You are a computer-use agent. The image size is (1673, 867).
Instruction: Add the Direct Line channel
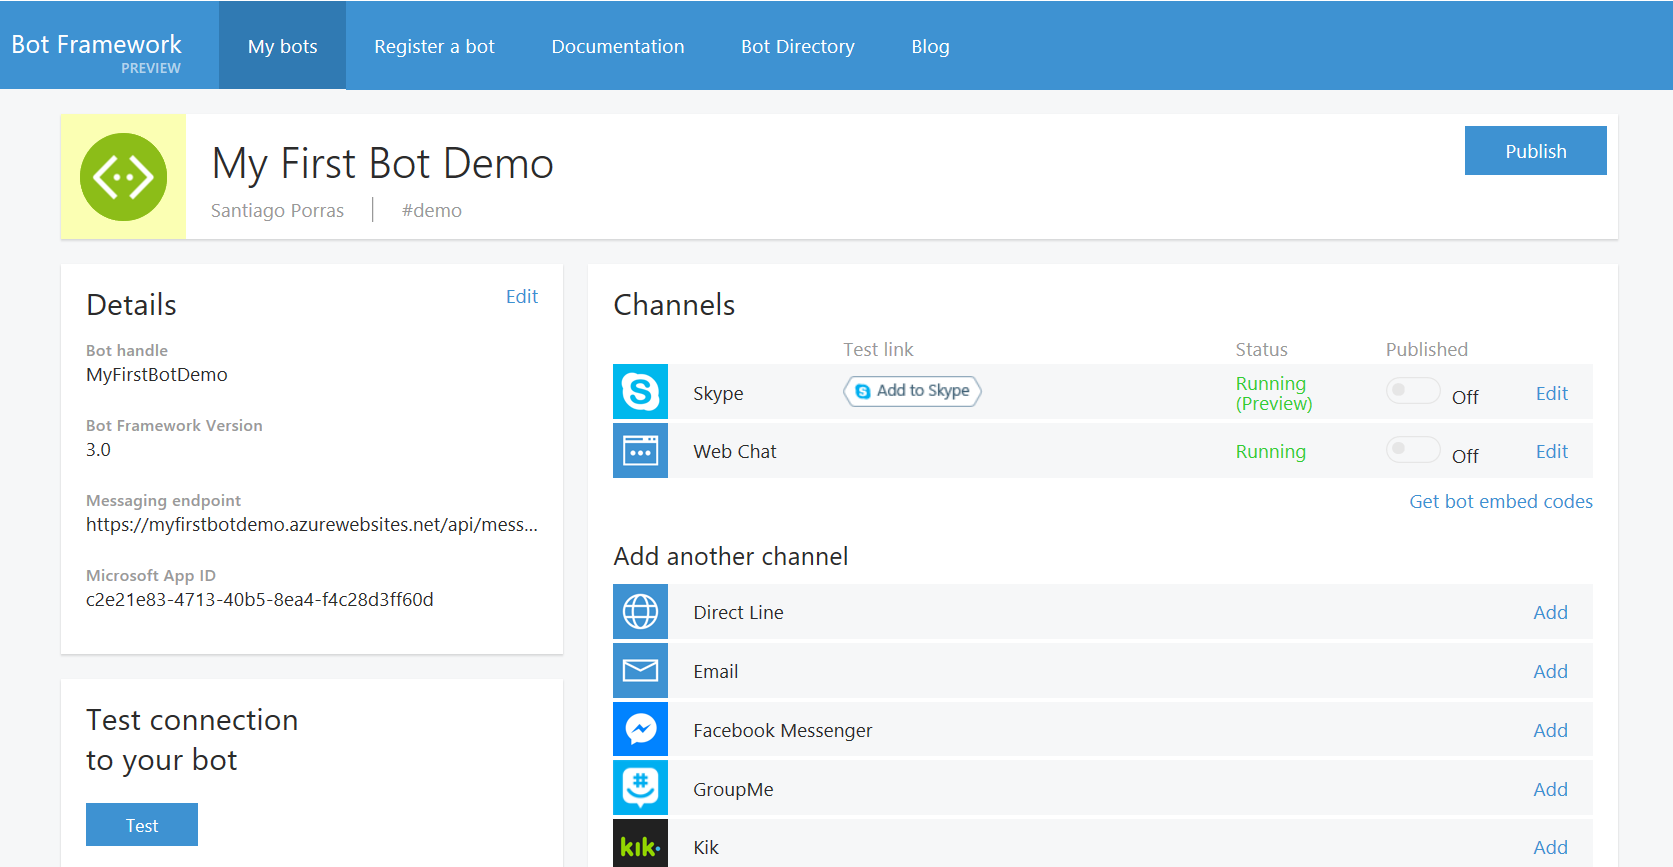[1550, 613]
